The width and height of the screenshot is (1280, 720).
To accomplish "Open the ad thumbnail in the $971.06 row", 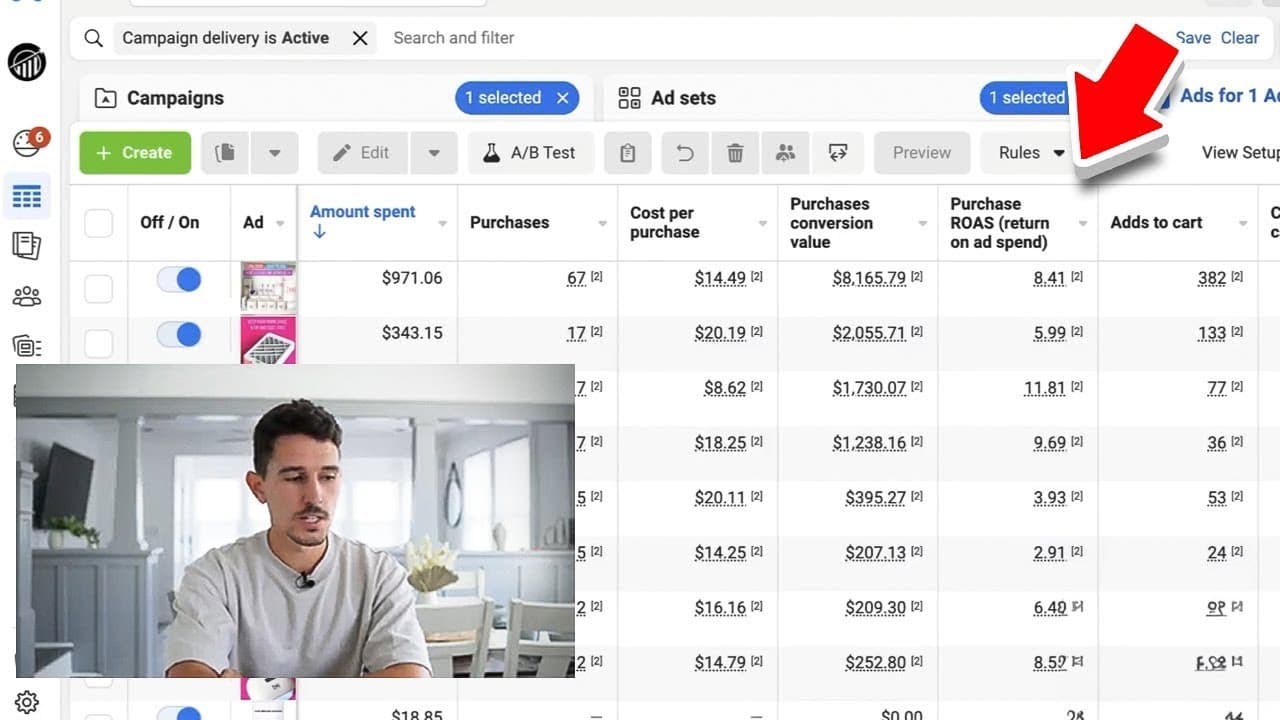I will tap(268, 287).
